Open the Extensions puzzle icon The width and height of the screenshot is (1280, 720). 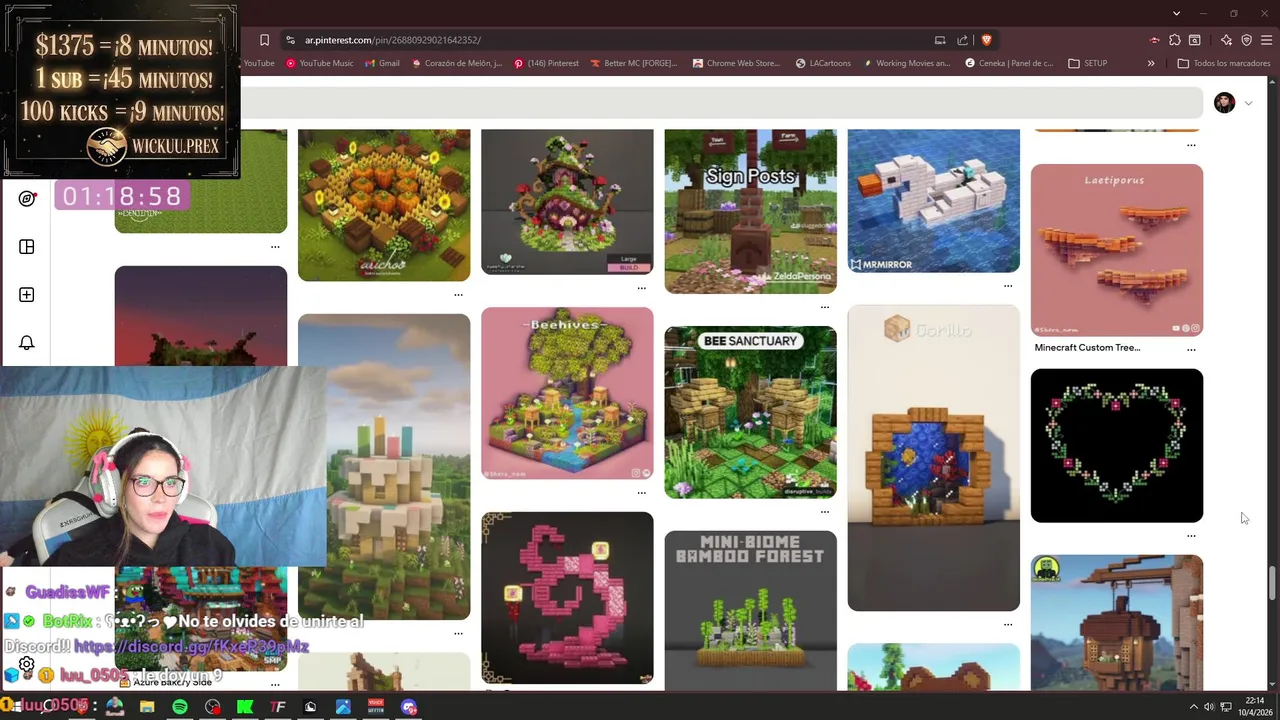pyautogui.click(x=1175, y=40)
